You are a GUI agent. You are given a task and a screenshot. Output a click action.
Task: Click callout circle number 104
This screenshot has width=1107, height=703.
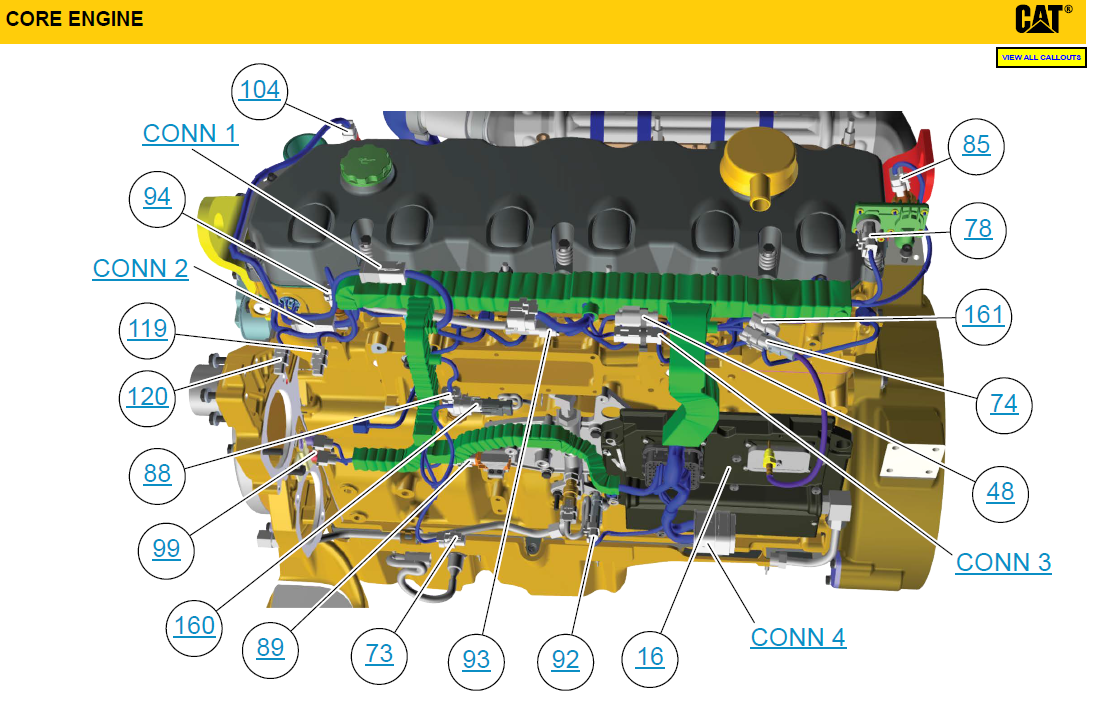coord(260,90)
